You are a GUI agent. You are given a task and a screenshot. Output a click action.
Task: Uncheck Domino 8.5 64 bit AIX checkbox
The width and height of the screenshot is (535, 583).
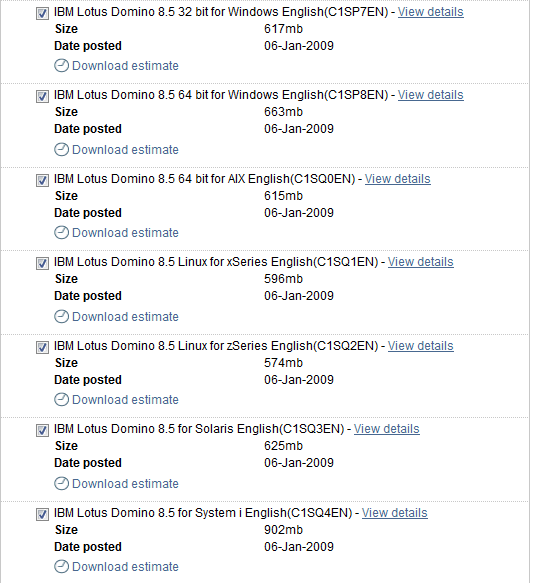coord(42,180)
